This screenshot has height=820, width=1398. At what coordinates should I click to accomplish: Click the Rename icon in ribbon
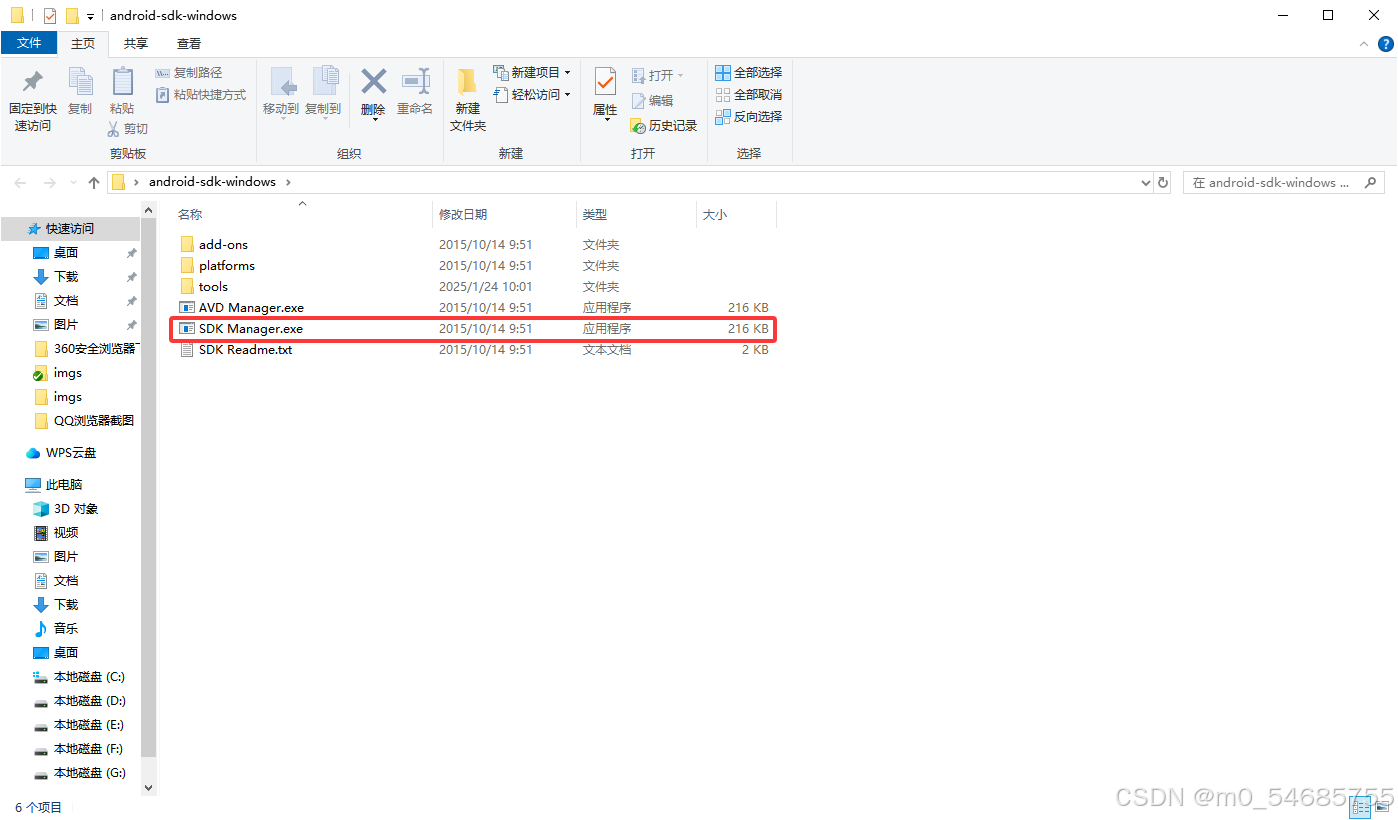pos(415,82)
